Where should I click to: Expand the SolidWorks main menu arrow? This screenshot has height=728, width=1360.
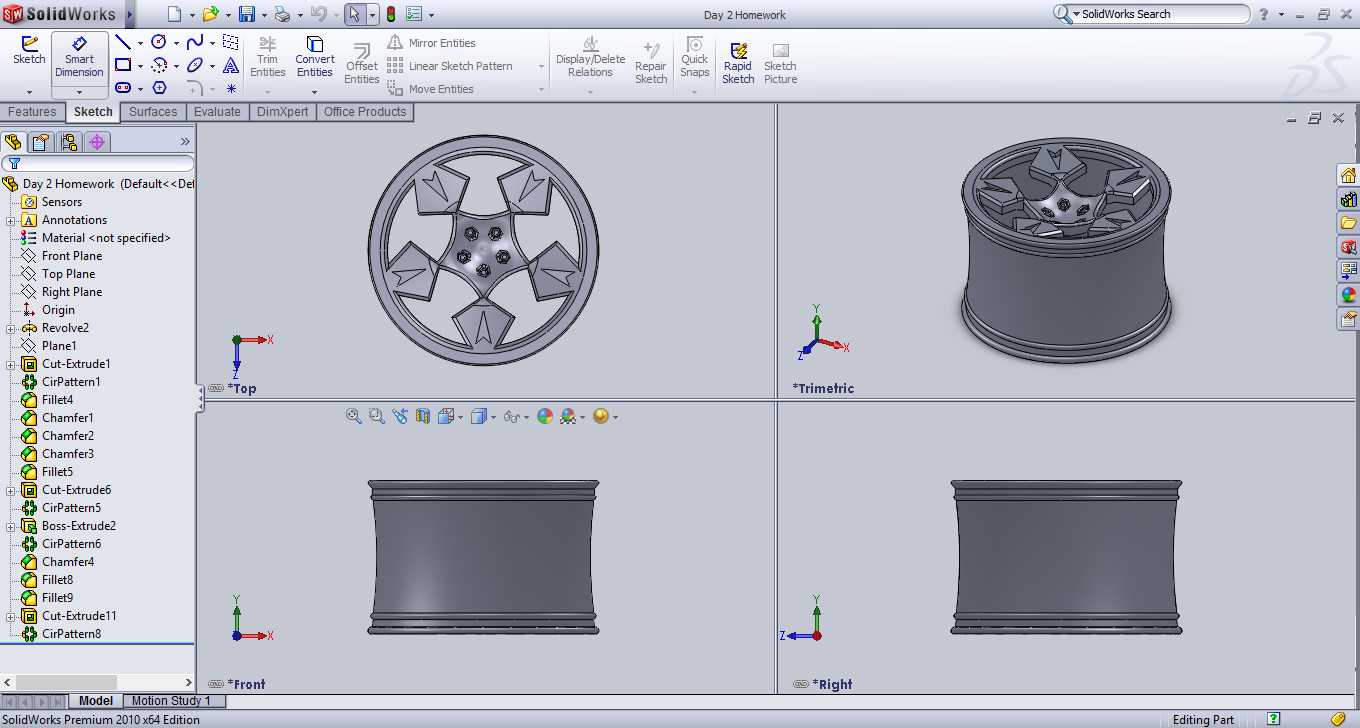point(129,14)
